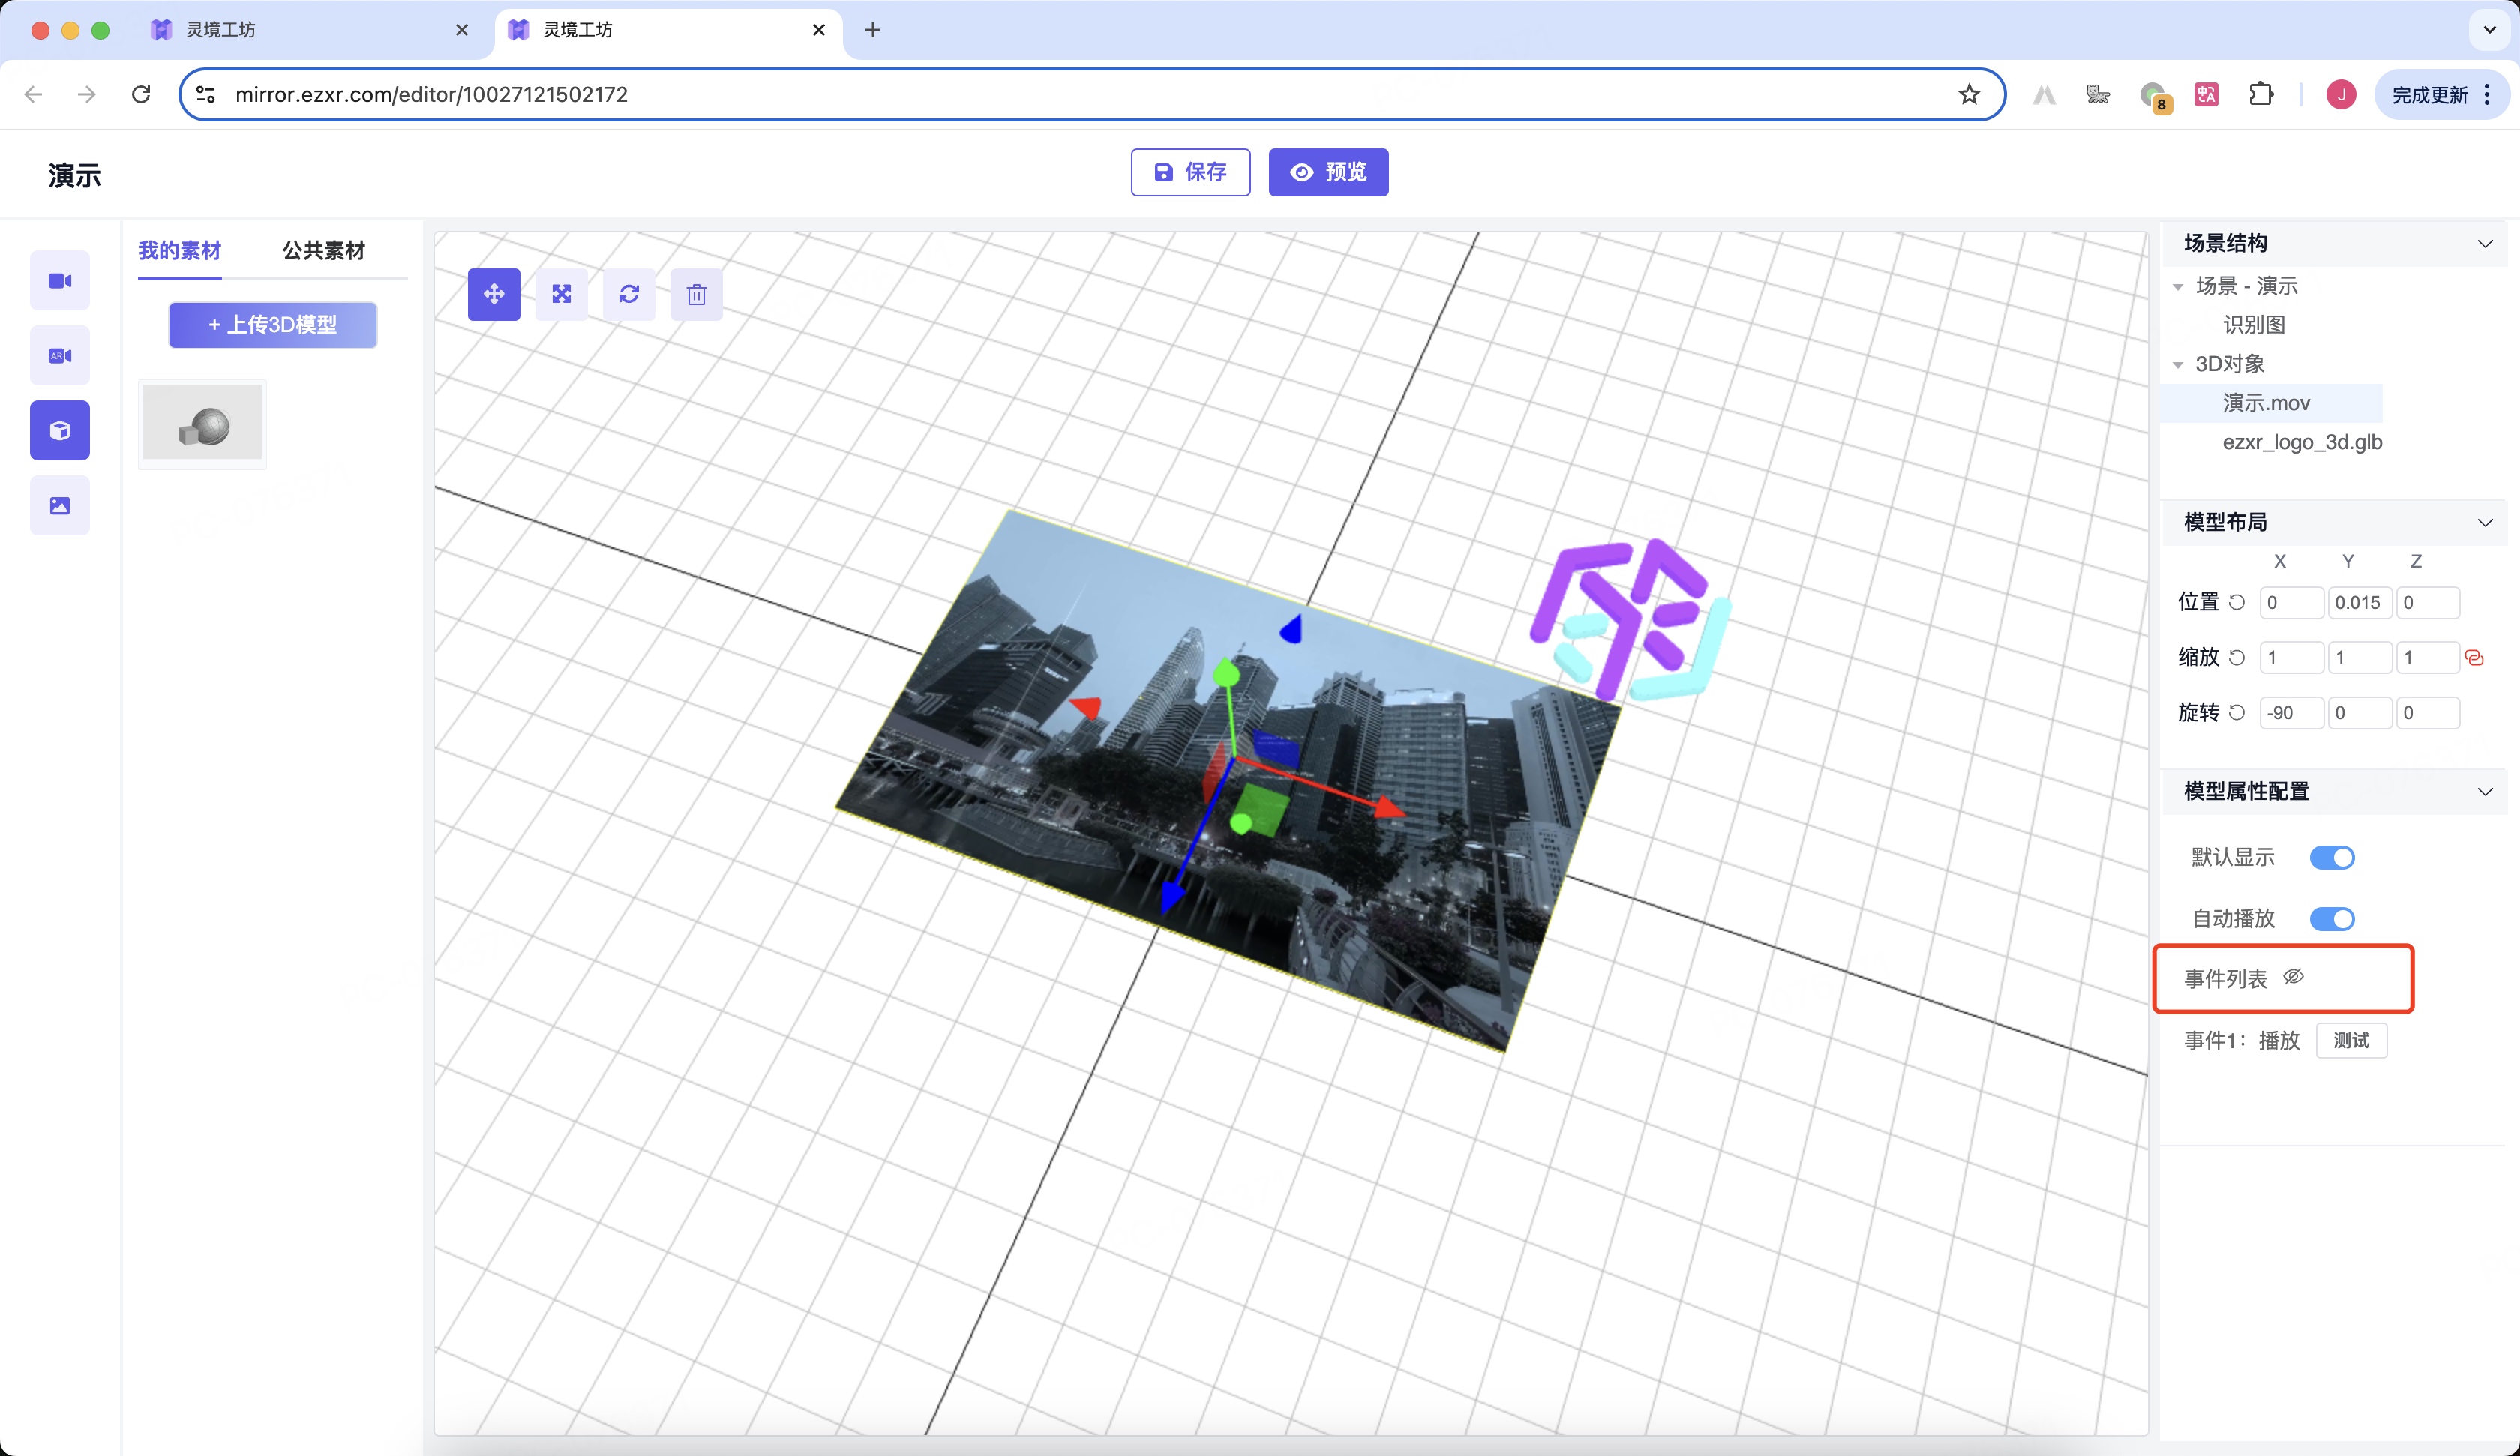
Task: View site information icon in address bar
Action: pyautogui.click(x=206, y=94)
